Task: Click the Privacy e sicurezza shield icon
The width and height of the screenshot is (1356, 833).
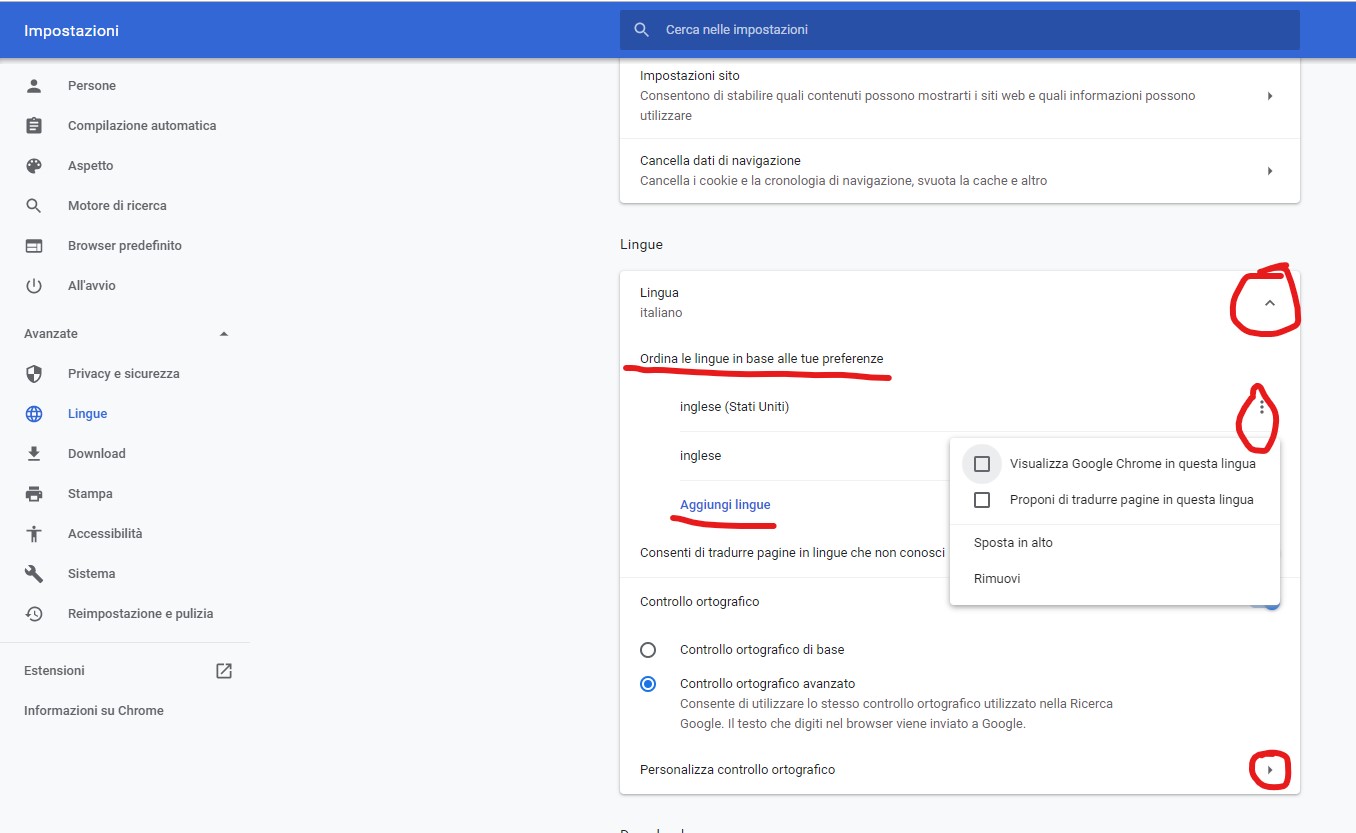Action: pyautogui.click(x=34, y=374)
